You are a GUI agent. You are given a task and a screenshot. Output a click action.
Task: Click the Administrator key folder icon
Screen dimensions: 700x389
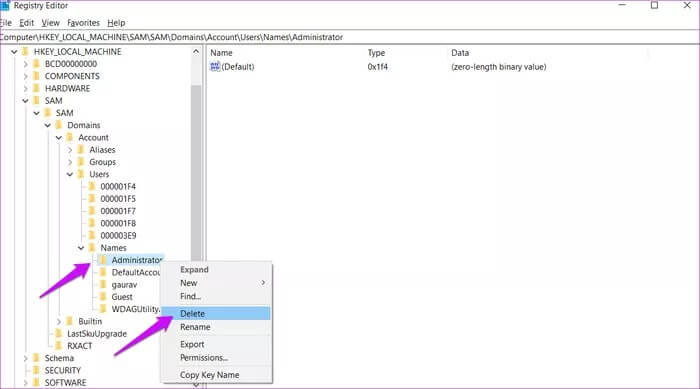[104, 260]
